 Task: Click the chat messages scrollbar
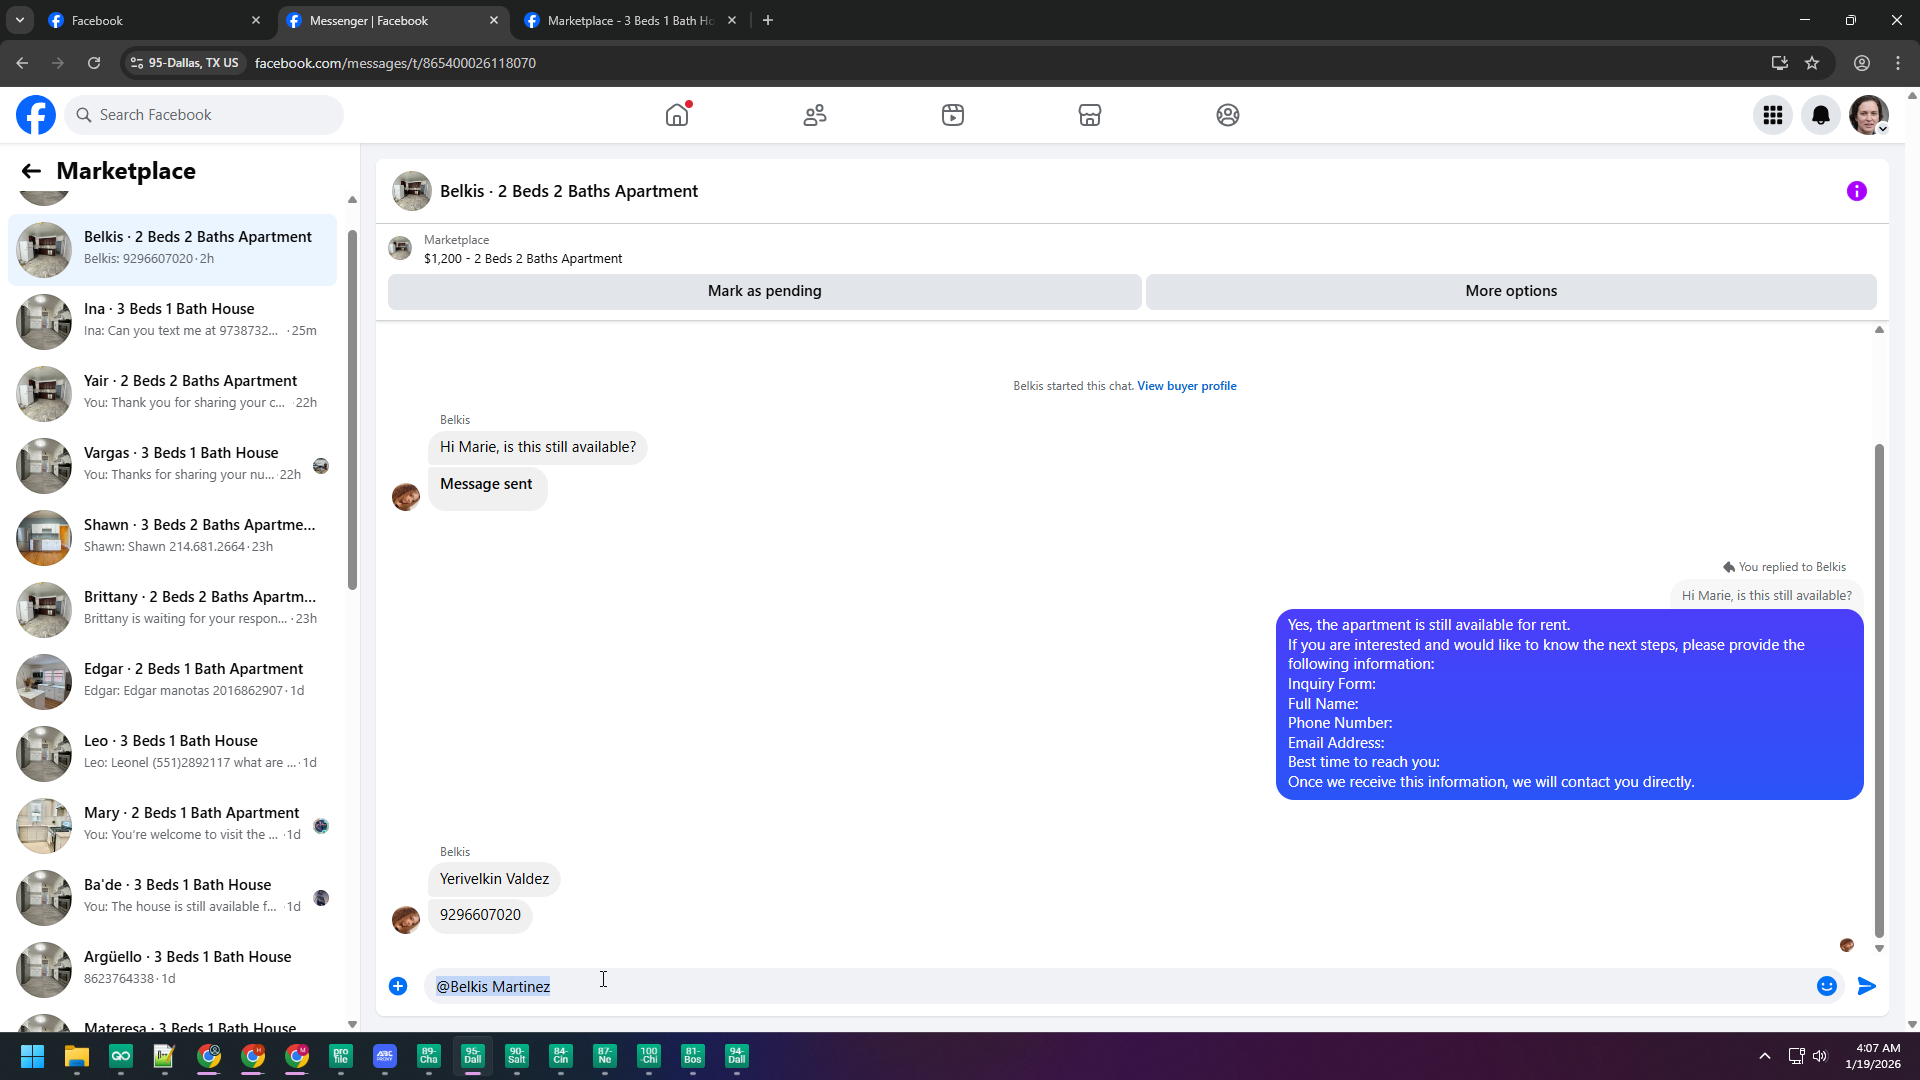pos(1879,690)
